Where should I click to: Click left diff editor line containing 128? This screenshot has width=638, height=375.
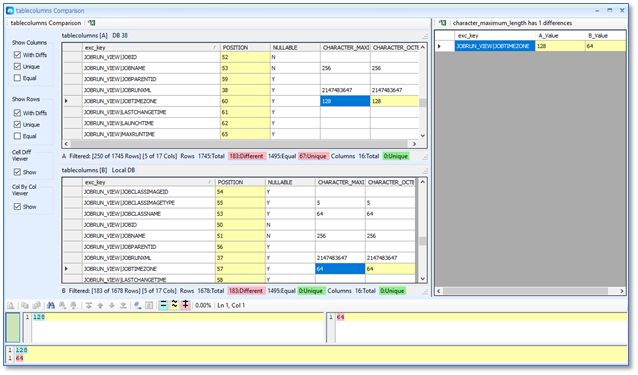click(178, 317)
